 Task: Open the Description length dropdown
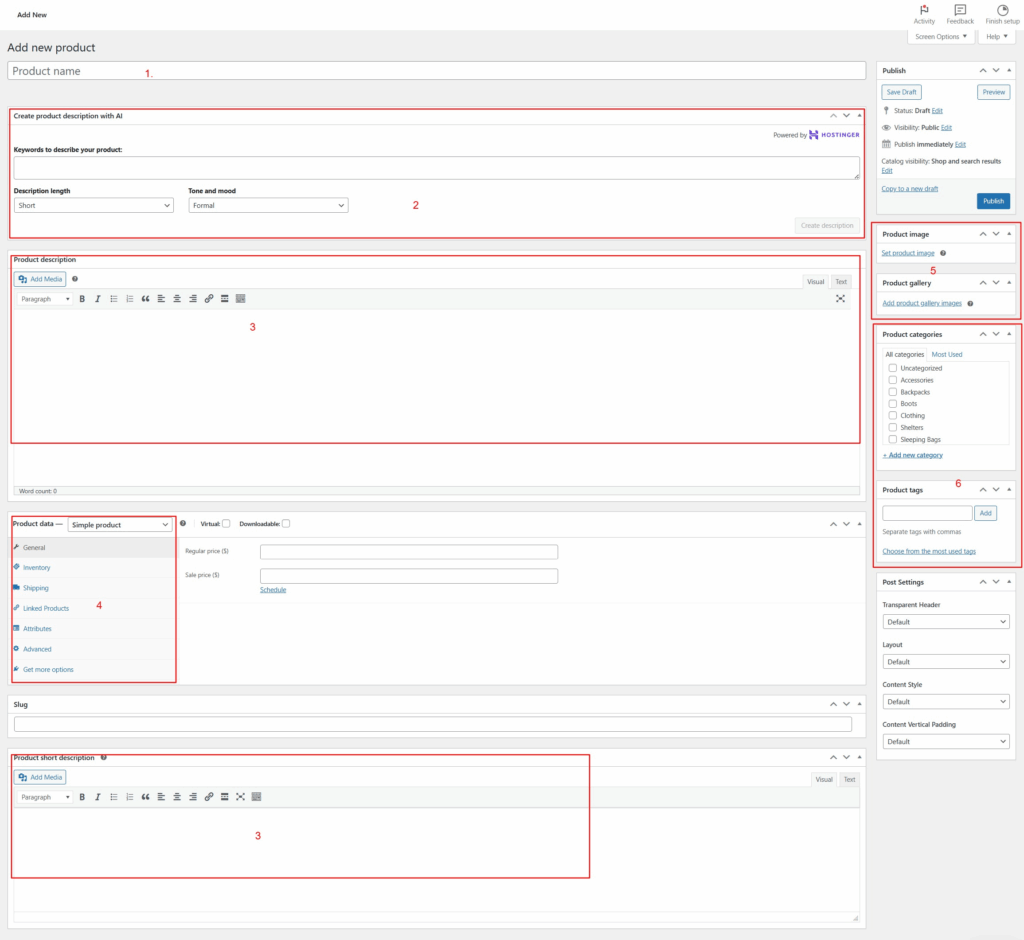94,205
